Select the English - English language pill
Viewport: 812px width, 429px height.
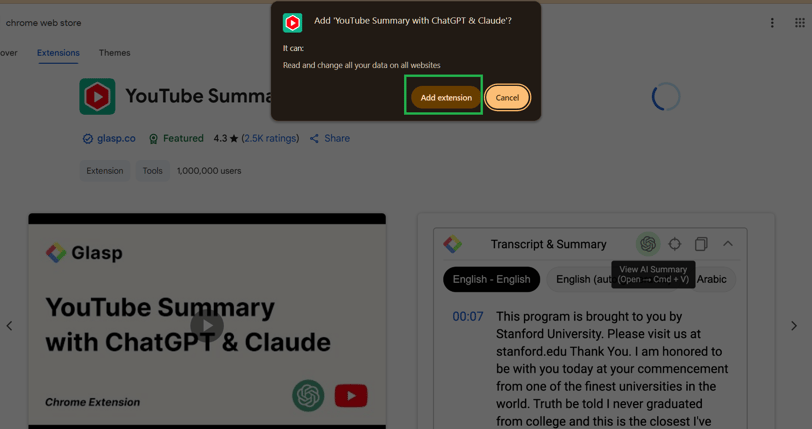491,279
